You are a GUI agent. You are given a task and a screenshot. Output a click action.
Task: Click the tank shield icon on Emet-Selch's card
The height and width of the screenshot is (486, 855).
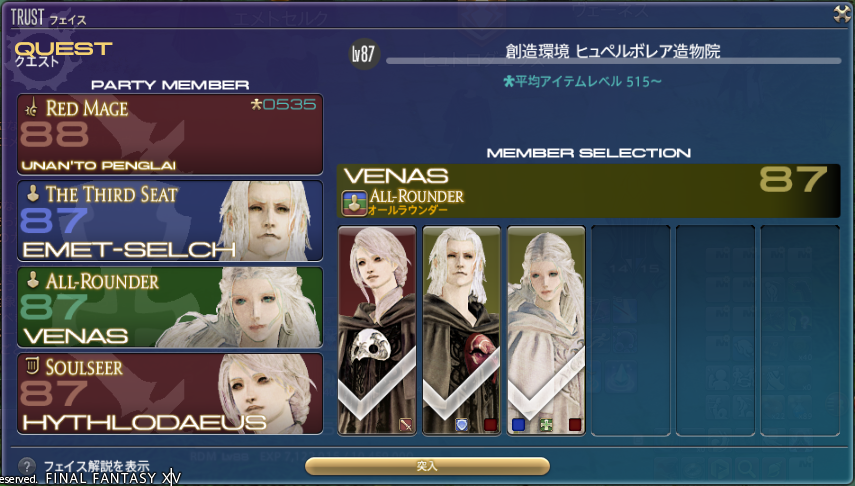click(461, 424)
